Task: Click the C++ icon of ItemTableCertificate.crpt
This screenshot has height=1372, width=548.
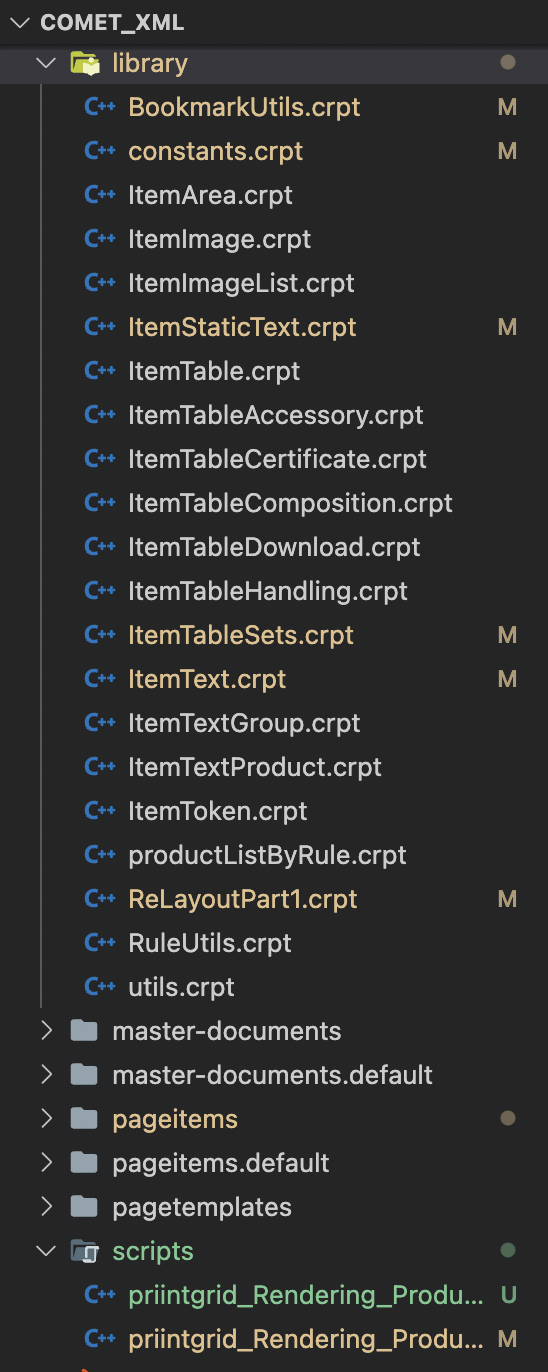Action: click(100, 459)
